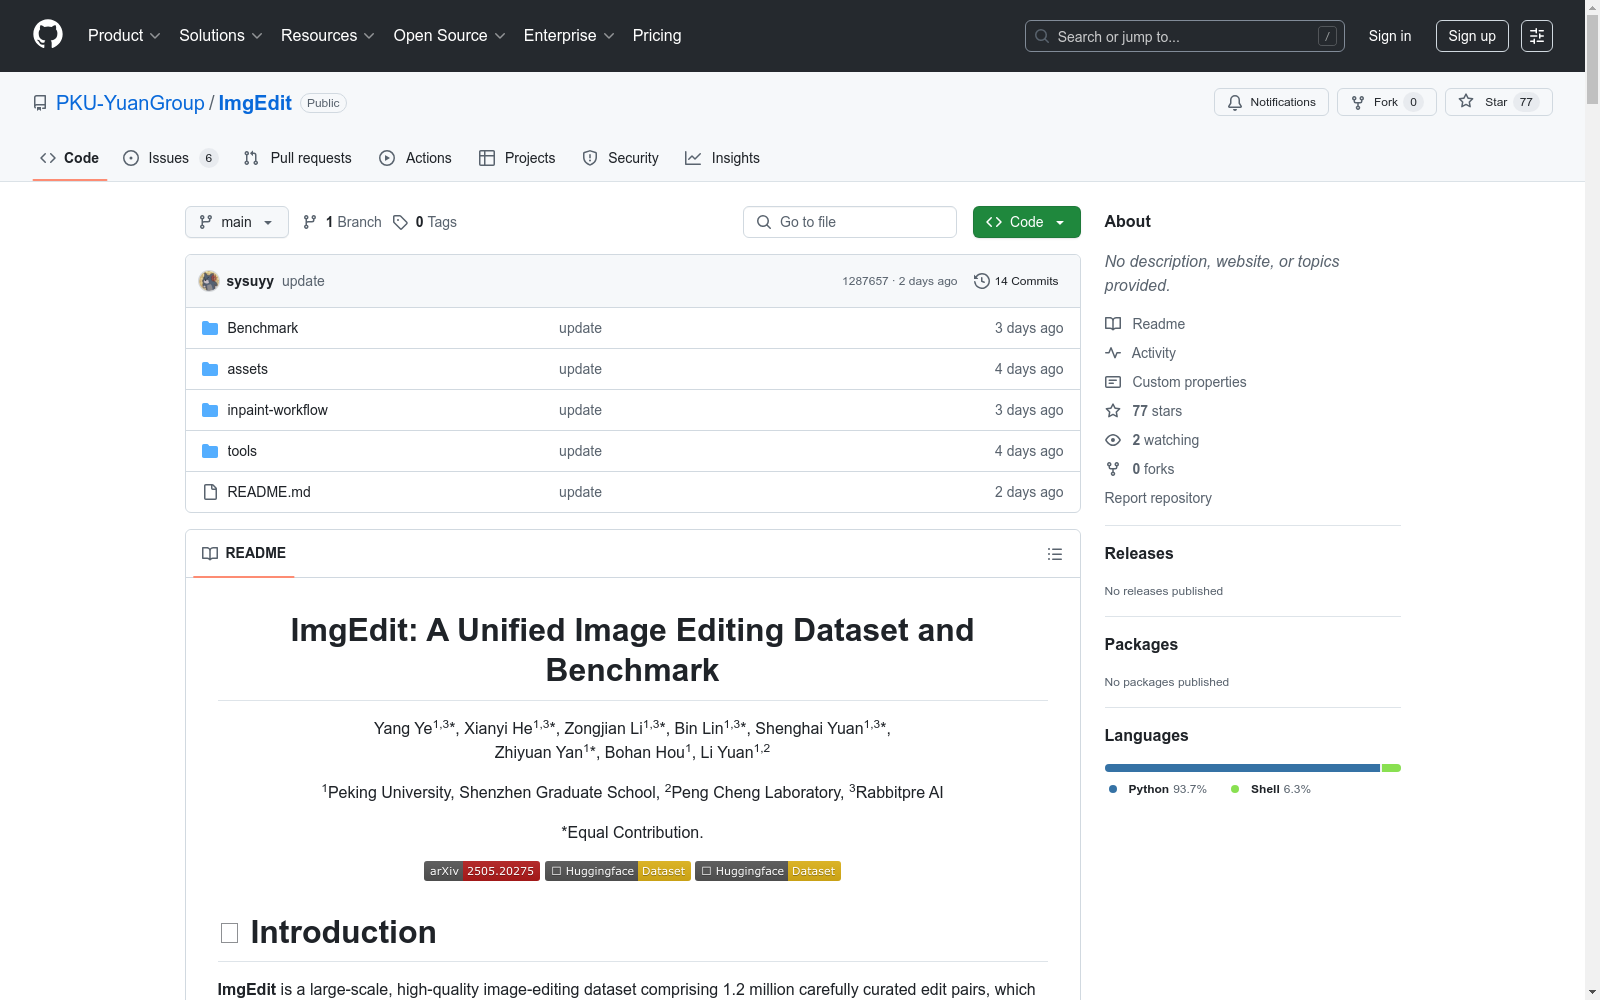This screenshot has width=1600, height=1000.
Task: Click the Benchmark folder icon
Action: pos(210,328)
